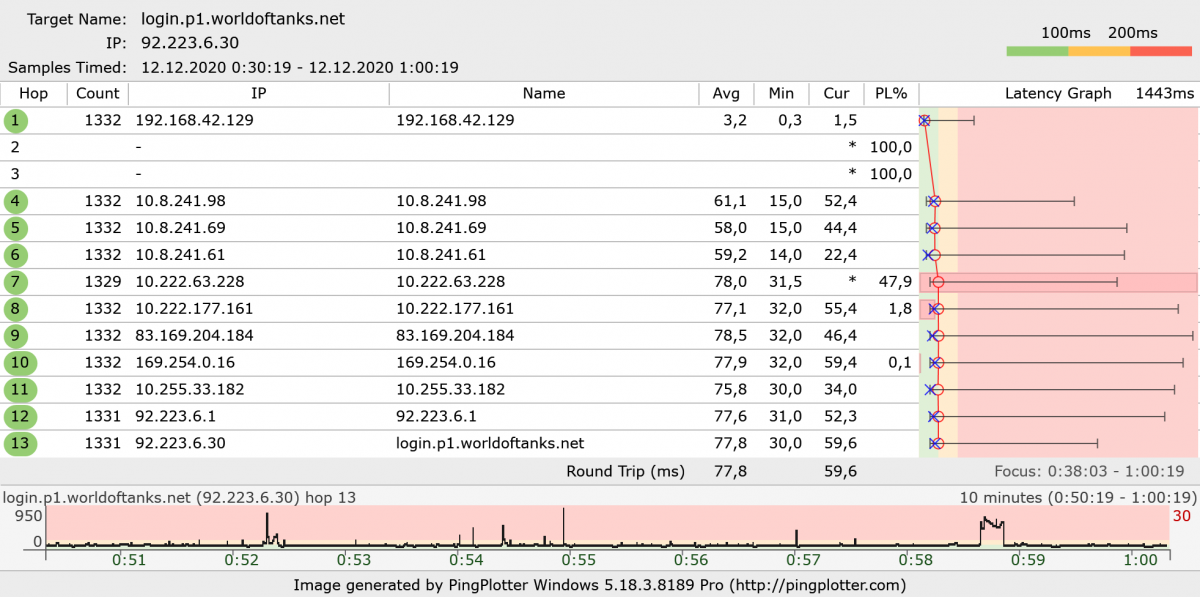Click the Target Name value field

pyautogui.click(x=244, y=20)
